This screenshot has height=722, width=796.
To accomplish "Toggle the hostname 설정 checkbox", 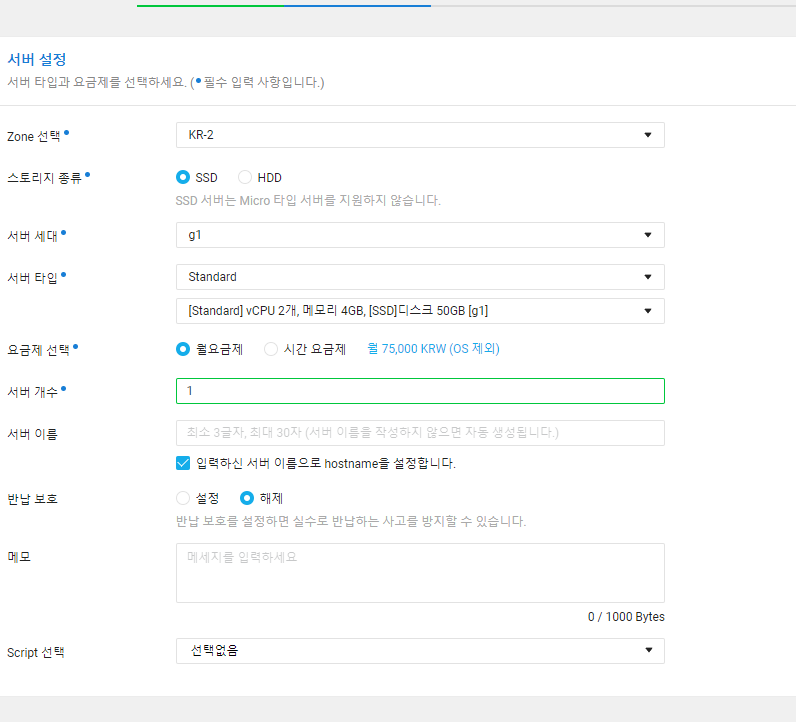I will 183,463.
